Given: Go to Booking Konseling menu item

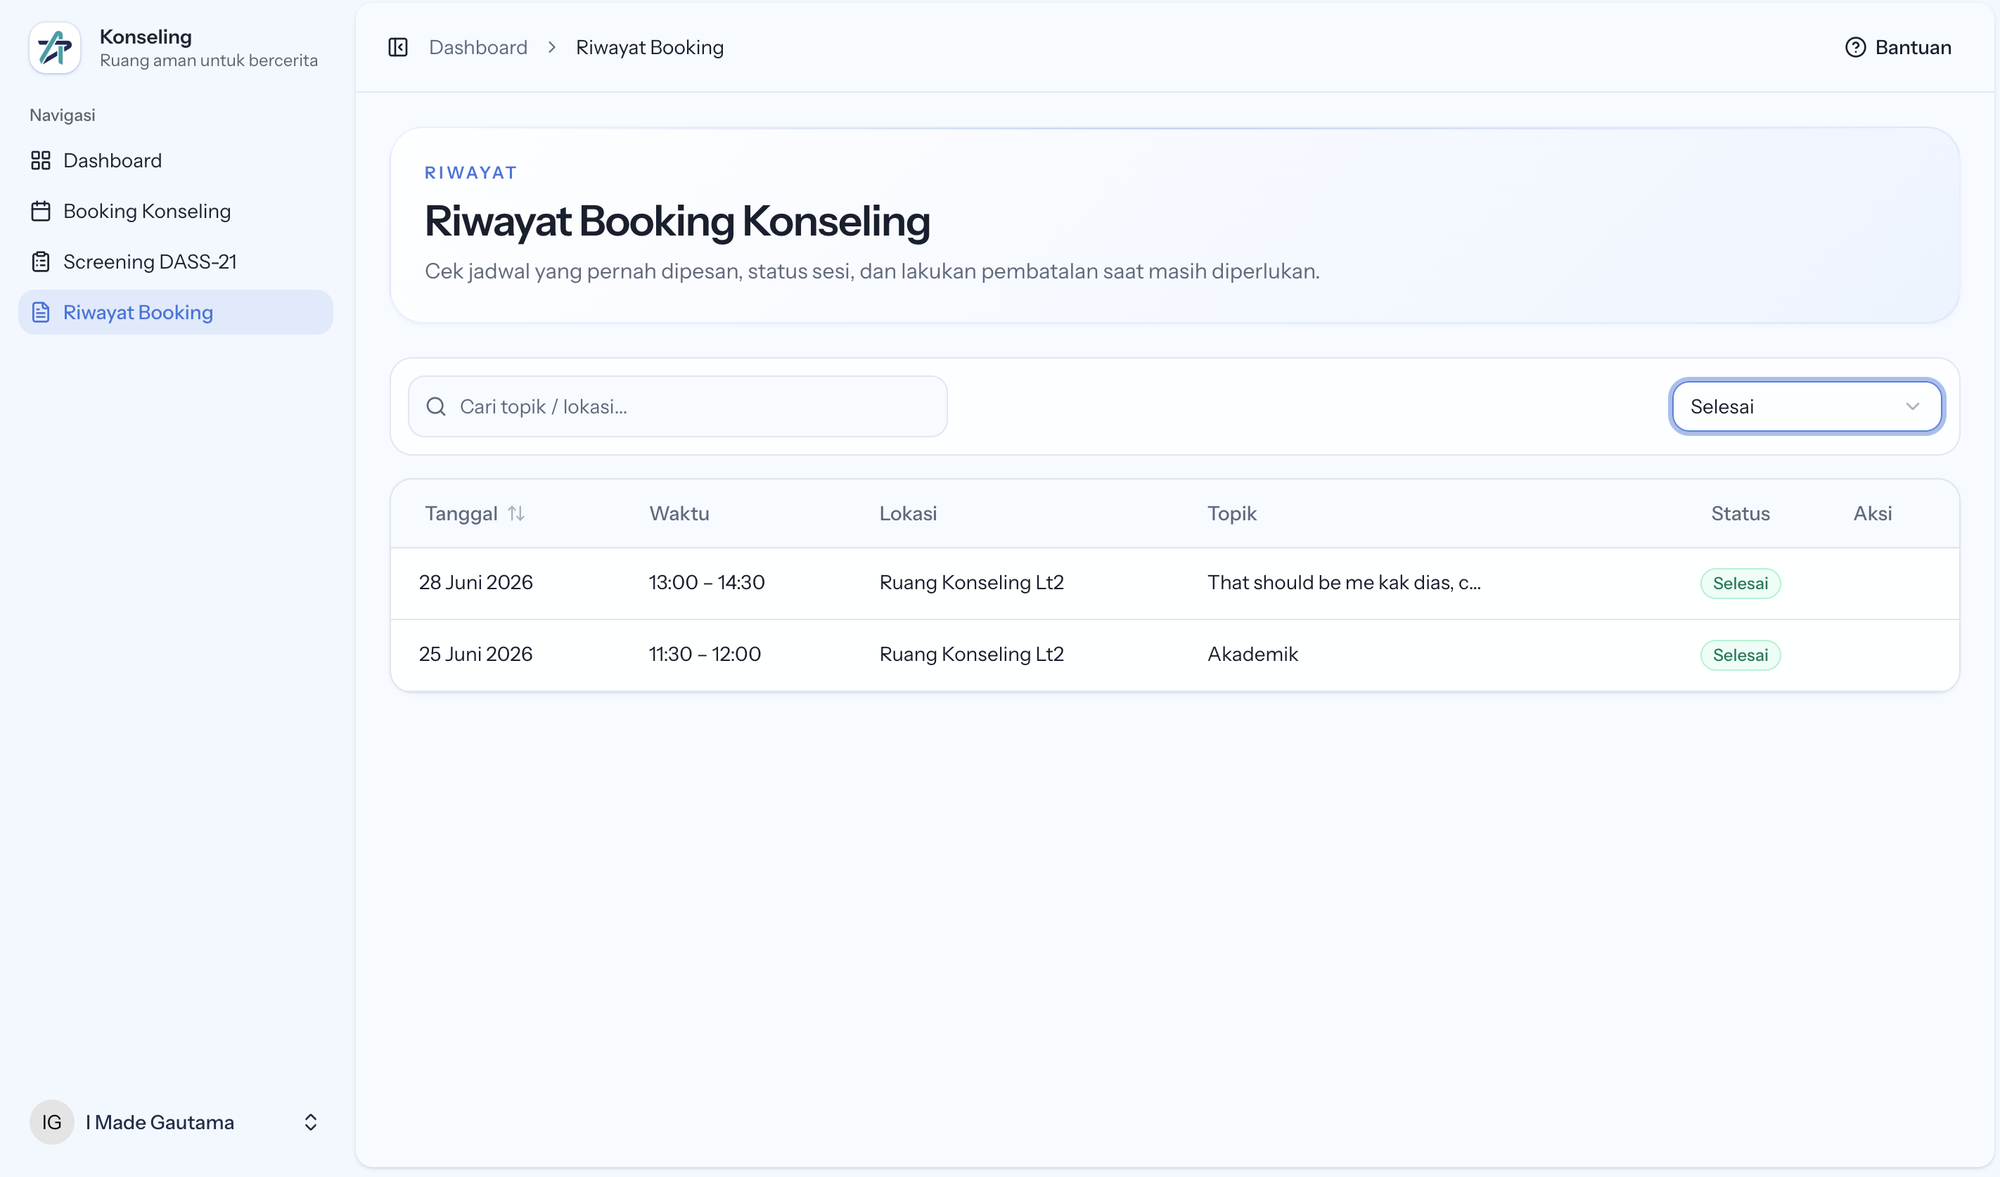Looking at the screenshot, I should point(176,211).
